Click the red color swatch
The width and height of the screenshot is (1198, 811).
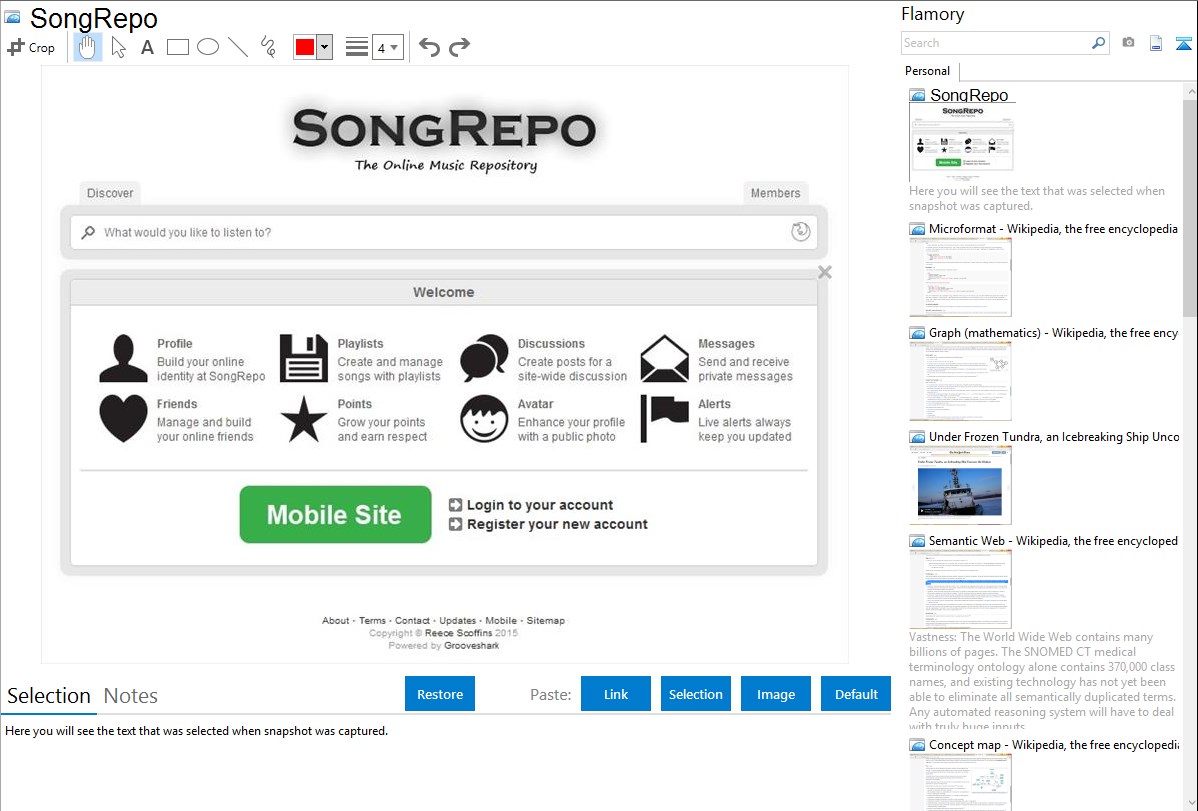[x=305, y=47]
